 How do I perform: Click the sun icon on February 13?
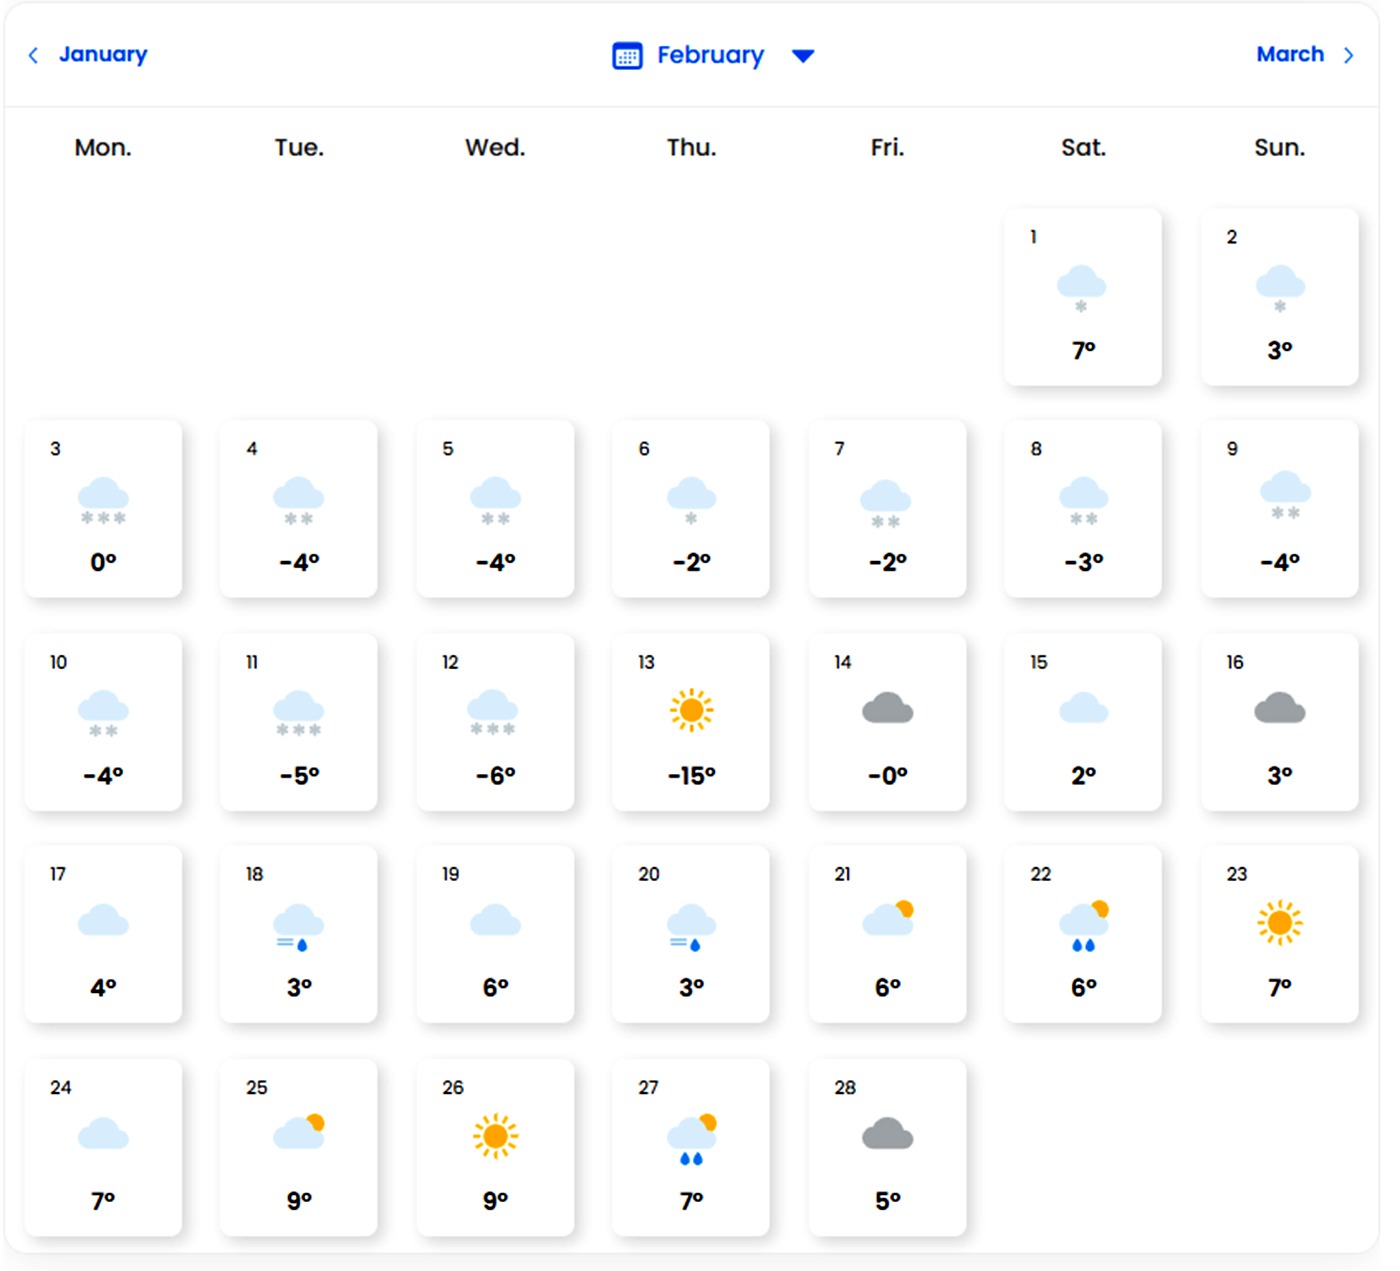point(691,710)
